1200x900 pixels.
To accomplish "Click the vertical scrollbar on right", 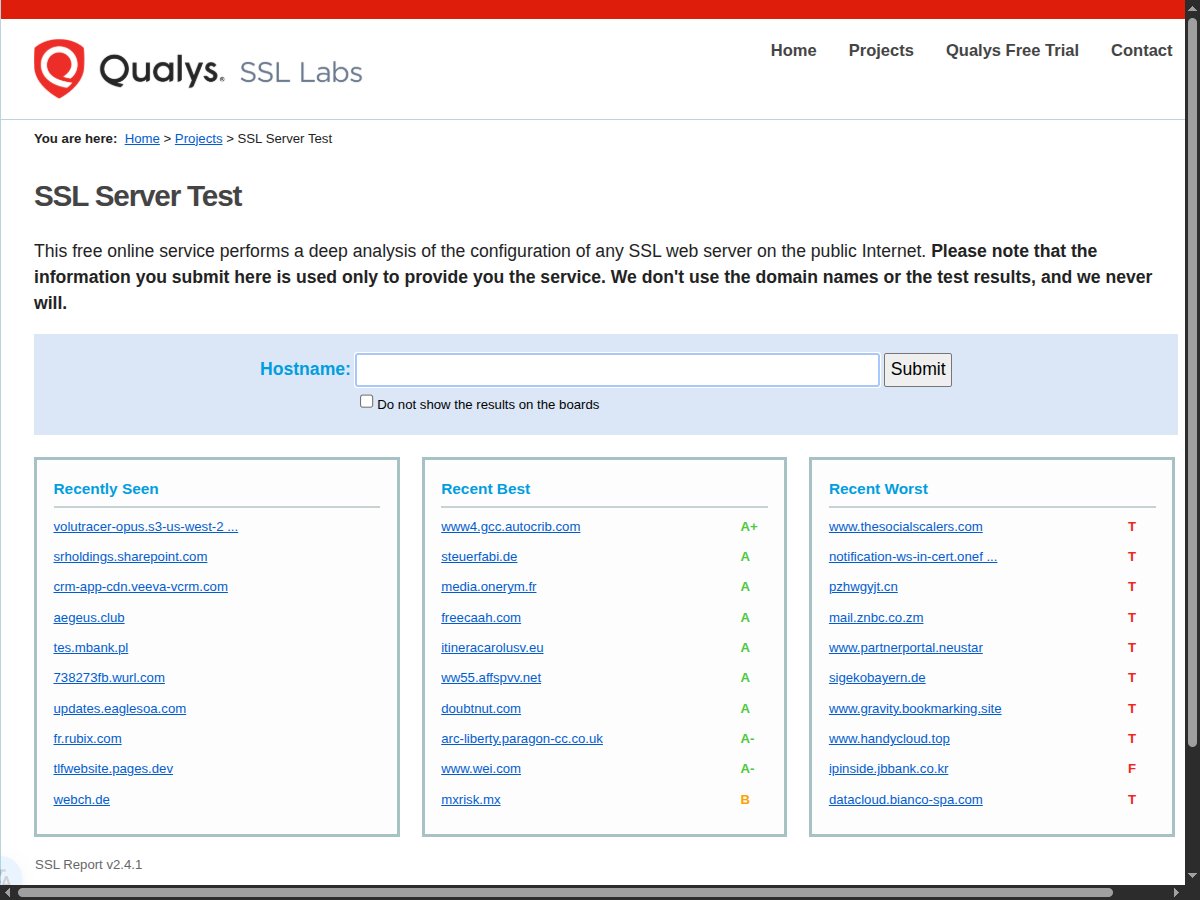I will point(1192,380).
